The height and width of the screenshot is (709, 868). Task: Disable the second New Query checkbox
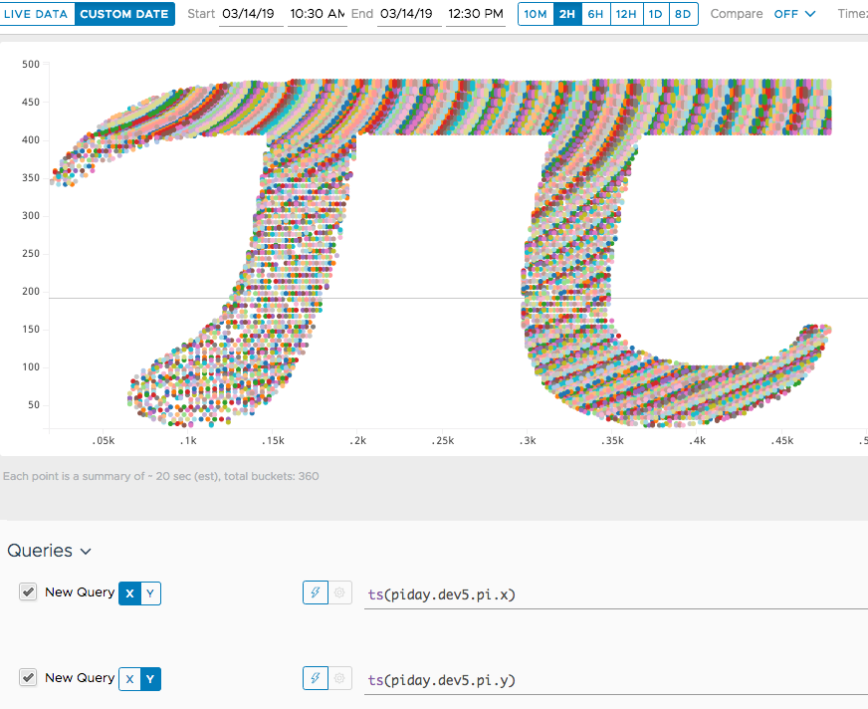click(x=28, y=678)
